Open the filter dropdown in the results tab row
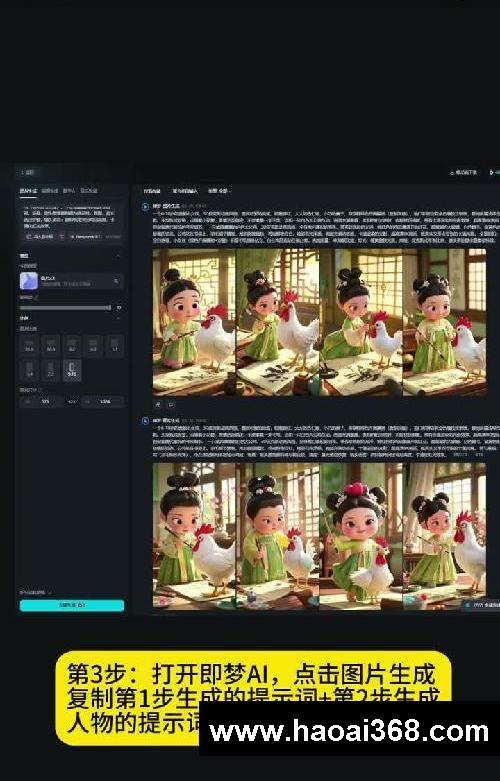500x781 pixels. 220,191
